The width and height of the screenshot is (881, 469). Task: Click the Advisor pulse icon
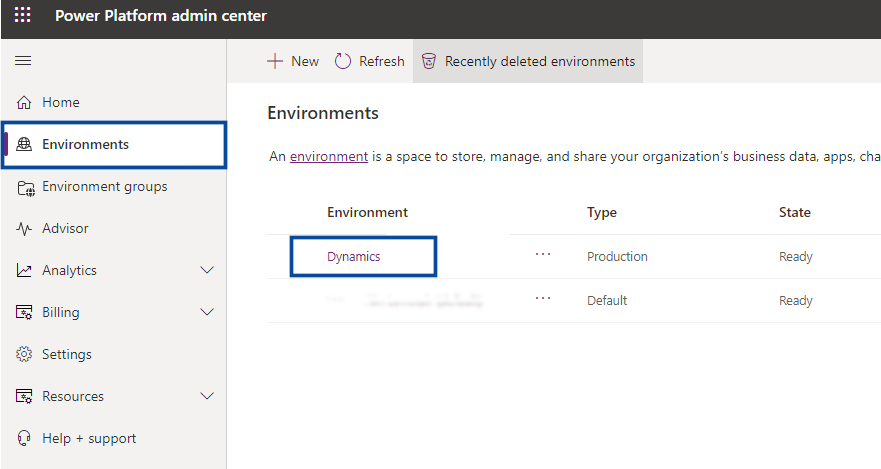24,229
